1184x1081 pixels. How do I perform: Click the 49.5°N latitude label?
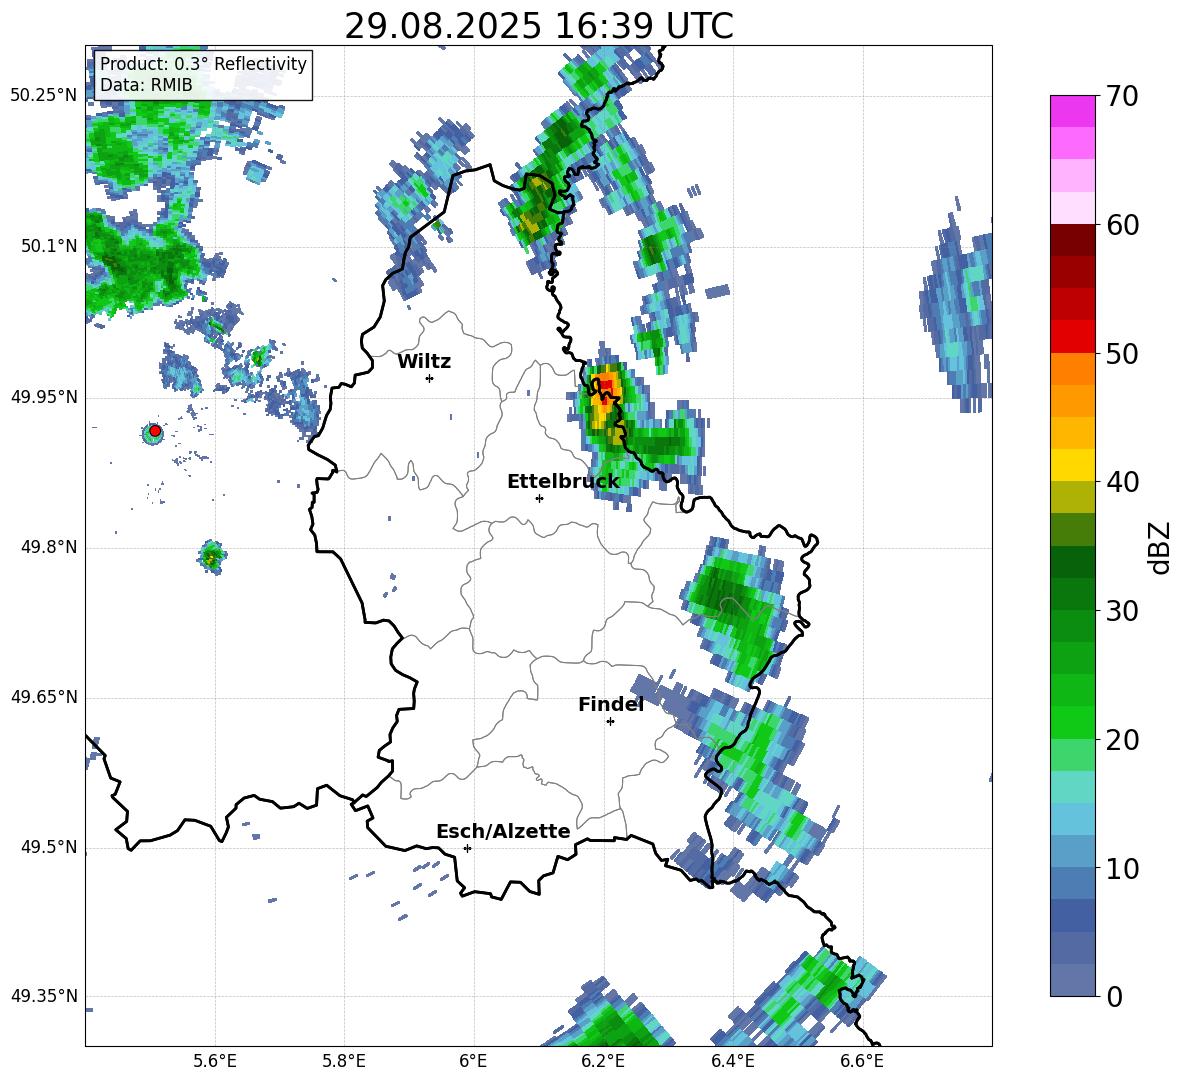pyautogui.click(x=49, y=847)
